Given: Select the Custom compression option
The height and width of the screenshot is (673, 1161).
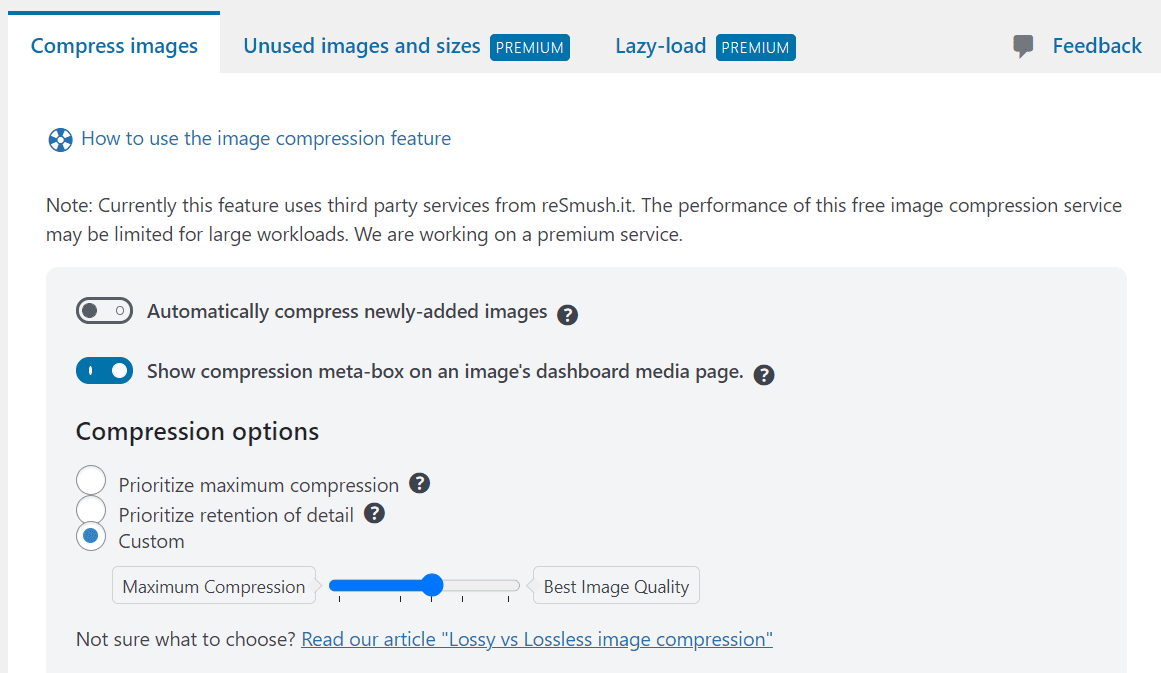Looking at the screenshot, I should [x=91, y=536].
